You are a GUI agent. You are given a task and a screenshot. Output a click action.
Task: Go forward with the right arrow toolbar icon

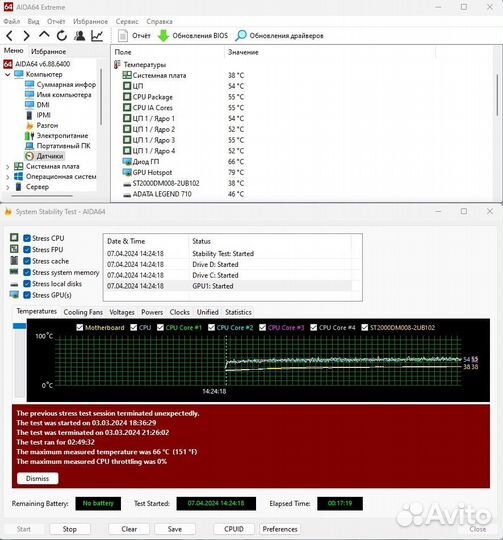tap(27, 35)
